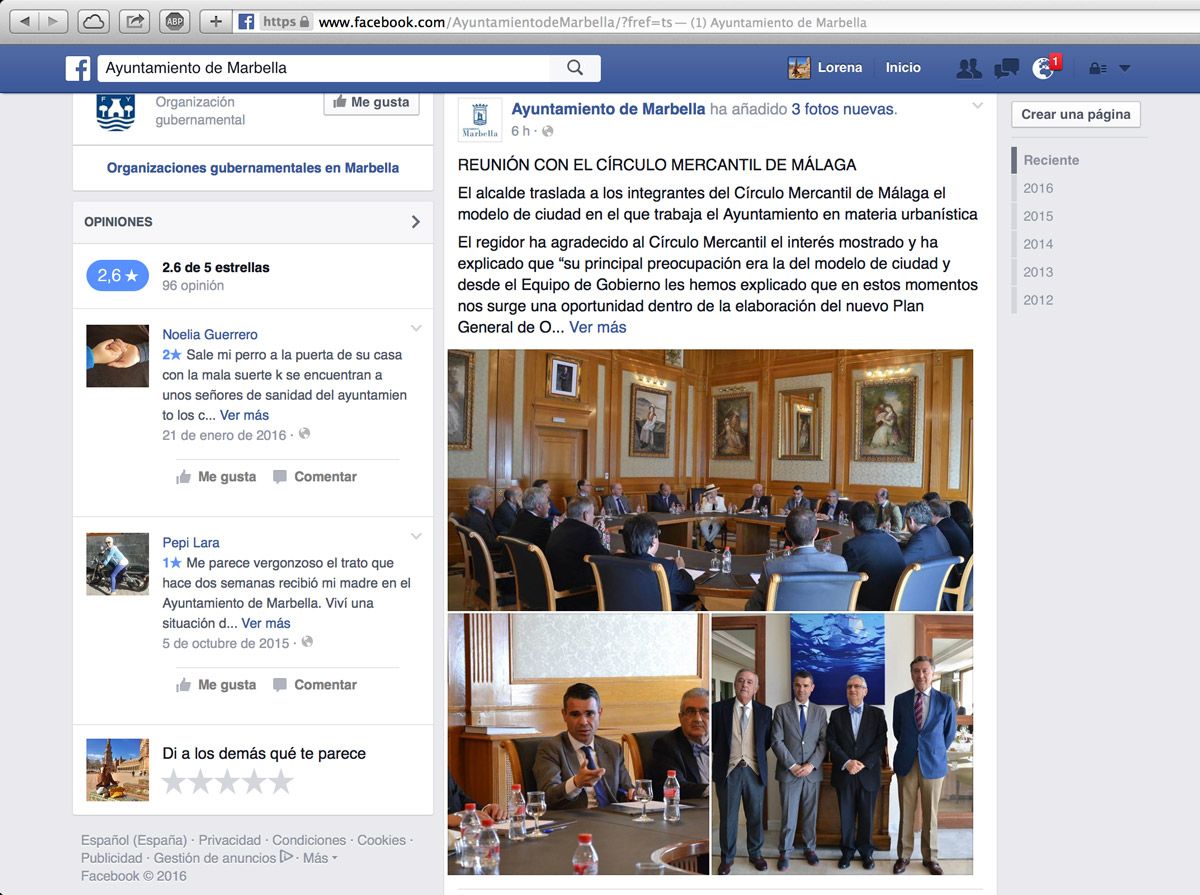Expand the Opiniones section chevron
This screenshot has width=1200, height=895.
pyautogui.click(x=416, y=222)
